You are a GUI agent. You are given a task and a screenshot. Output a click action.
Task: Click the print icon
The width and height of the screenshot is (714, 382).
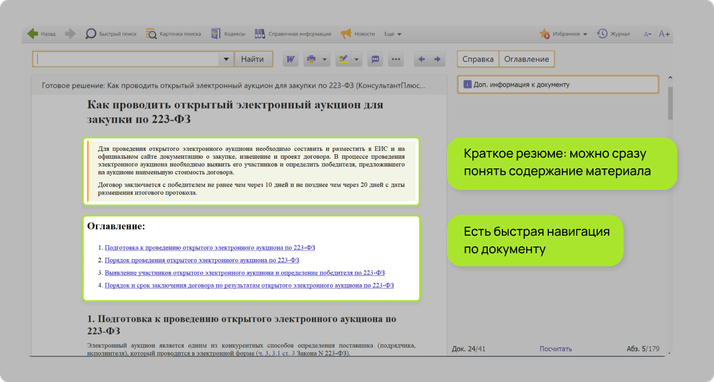coord(311,59)
